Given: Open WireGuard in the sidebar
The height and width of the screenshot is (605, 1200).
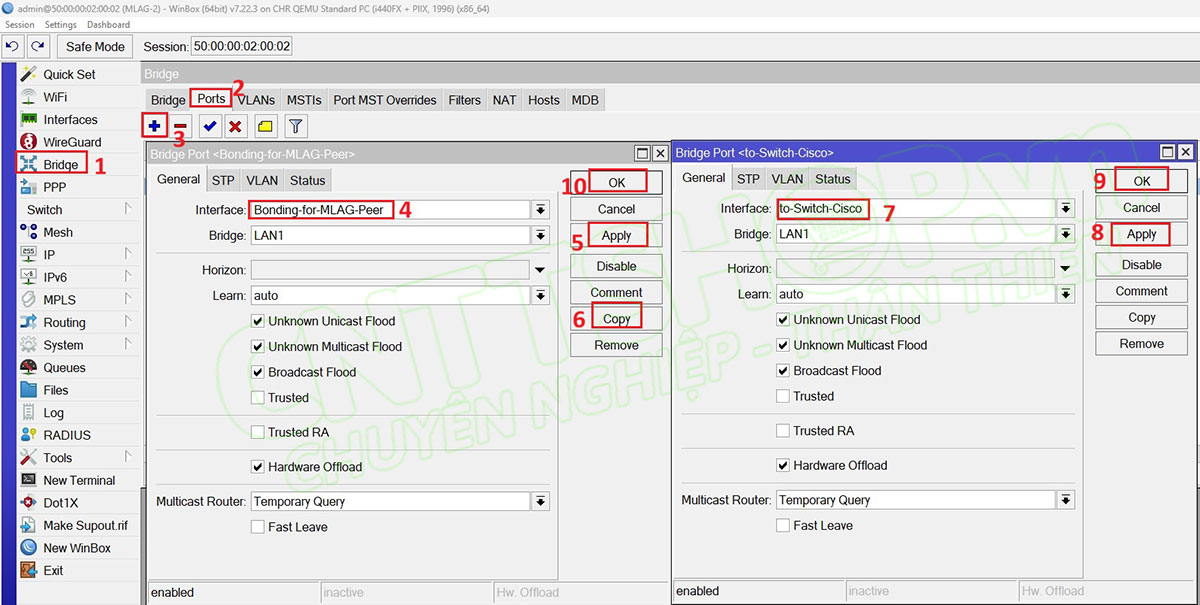Looking at the screenshot, I should pos(72,142).
